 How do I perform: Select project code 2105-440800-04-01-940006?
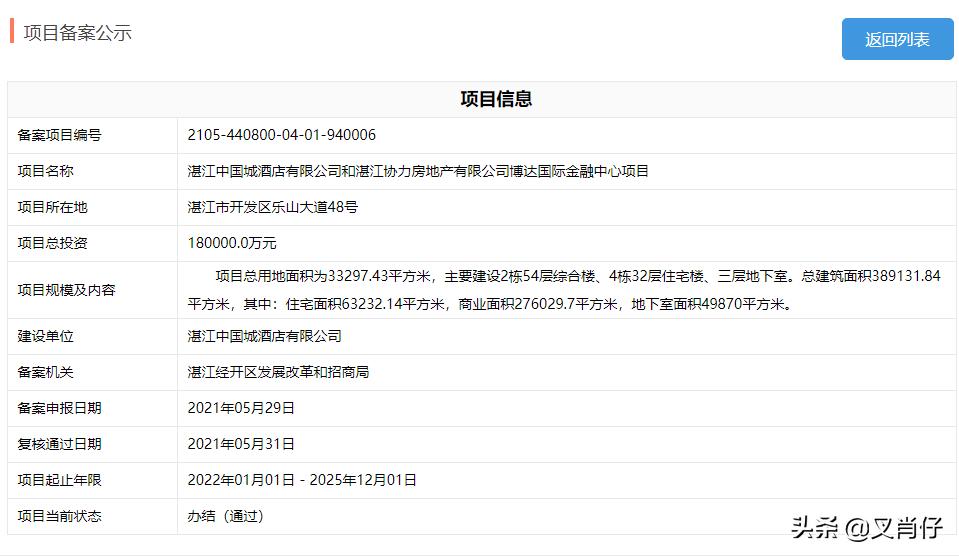(282, 135)
